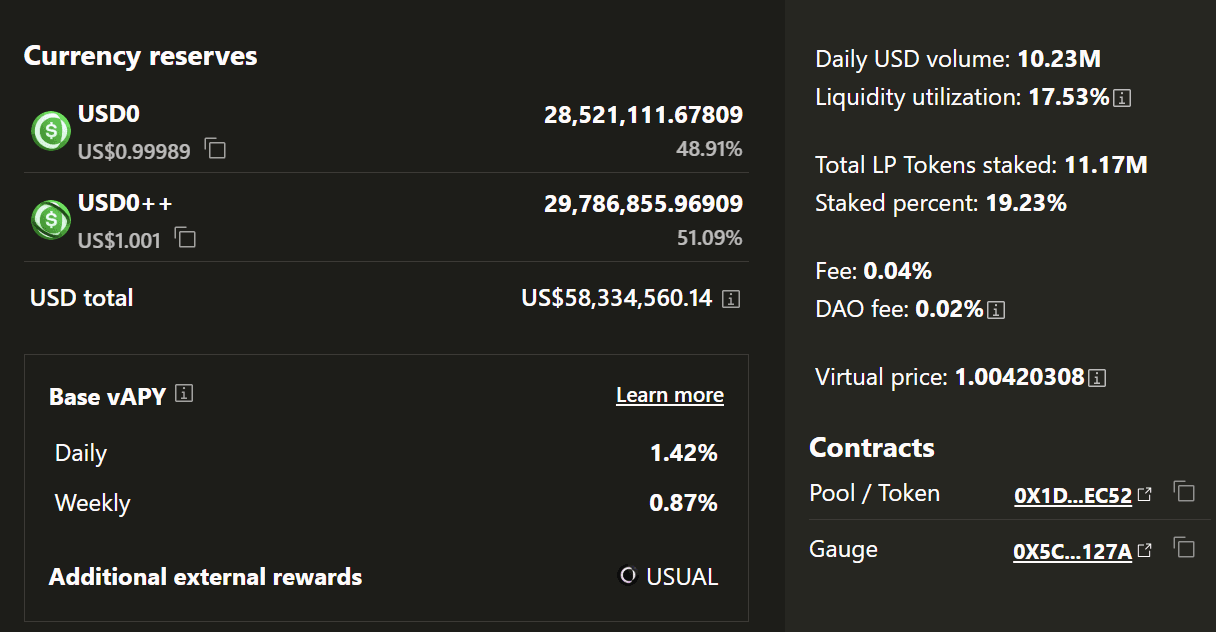Show Liquidity utilization info icon
Viewport: 1216px width, 632px height.
(1122, 98)
